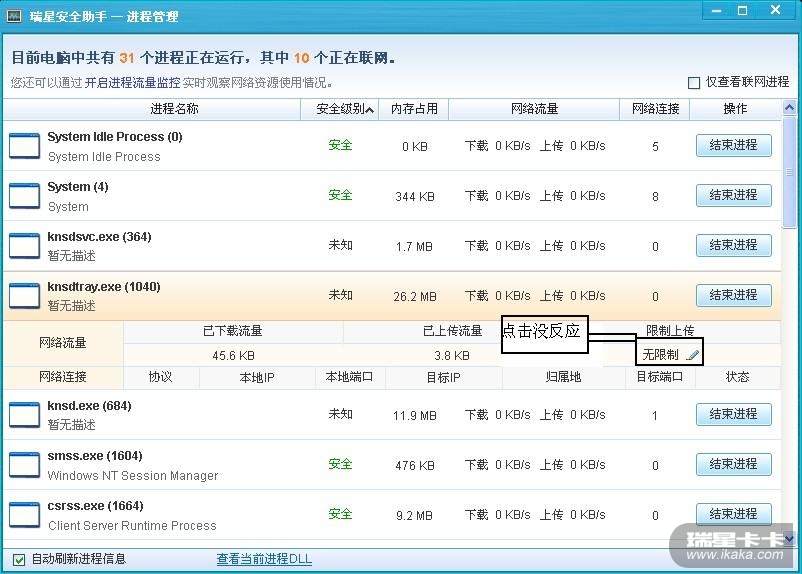Sort by 网络连接 column header

tap(655, 109)
